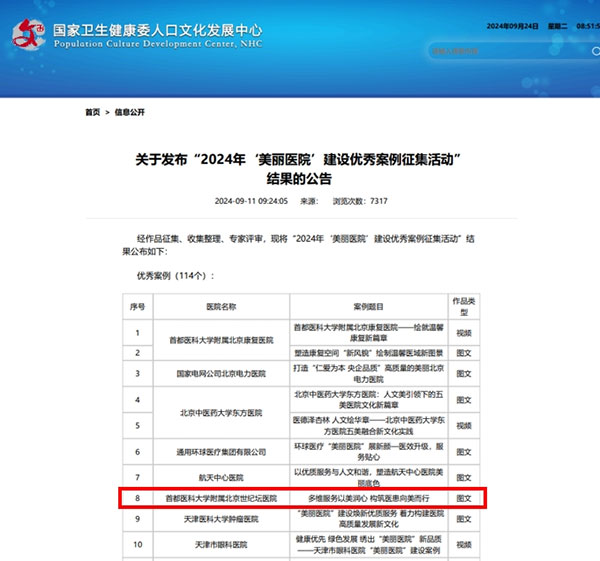The width and height of the screenshot is (600, 561).
Task: Click 图文 type in row 8
Action: [x=464, y=498]
